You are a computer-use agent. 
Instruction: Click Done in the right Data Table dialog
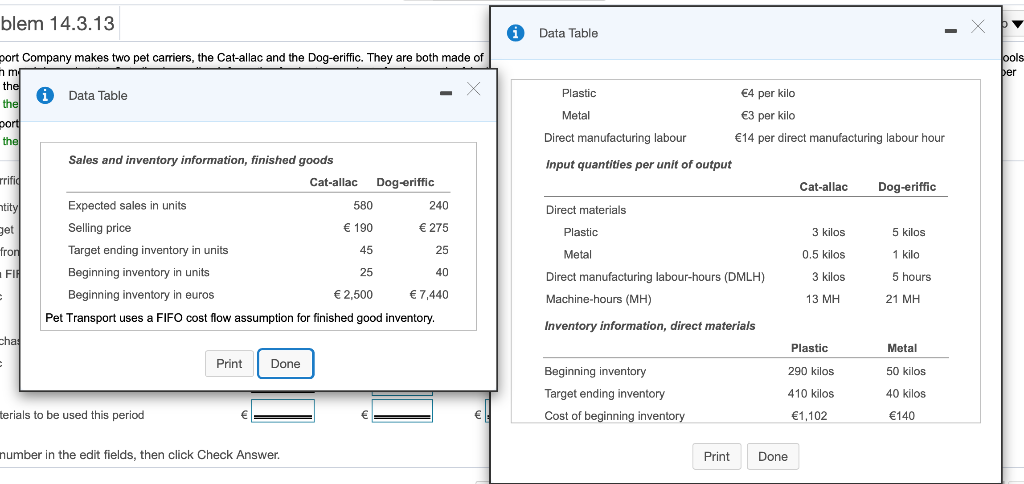coord(773,457)
